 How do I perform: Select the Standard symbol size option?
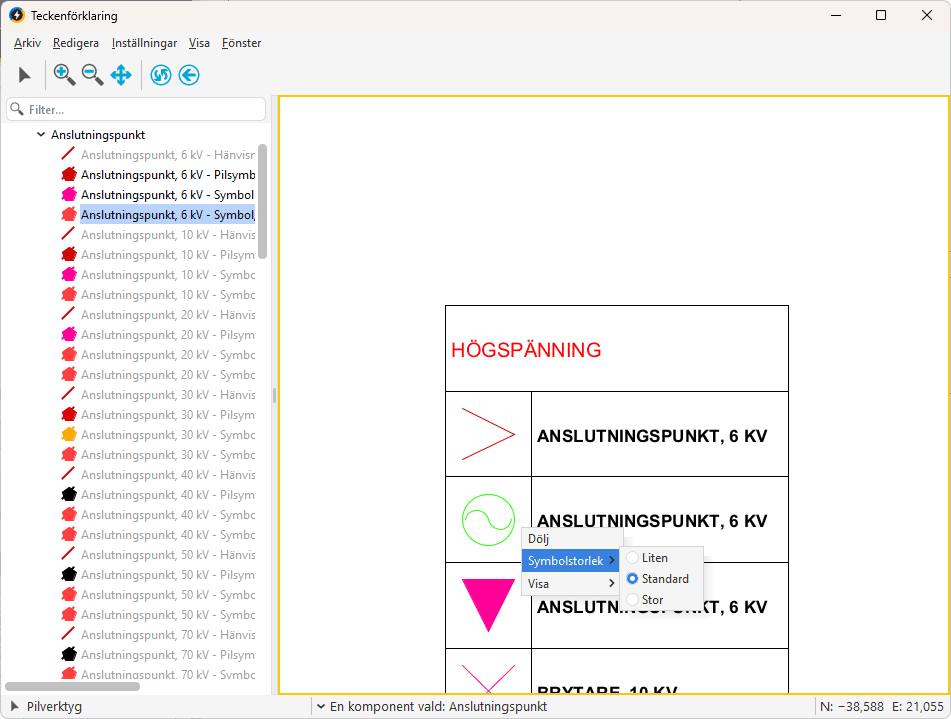(664, 579)
